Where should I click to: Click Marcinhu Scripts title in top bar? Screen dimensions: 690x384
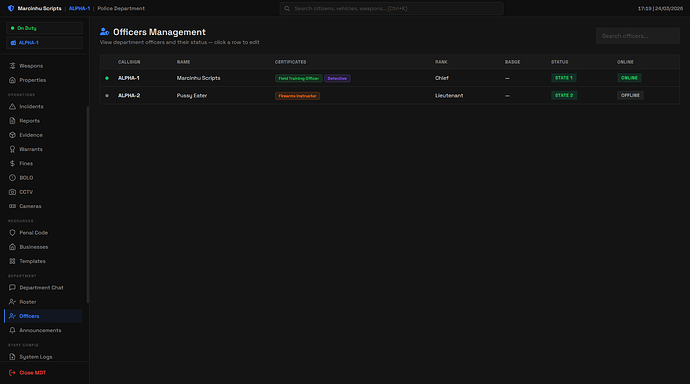40,8
